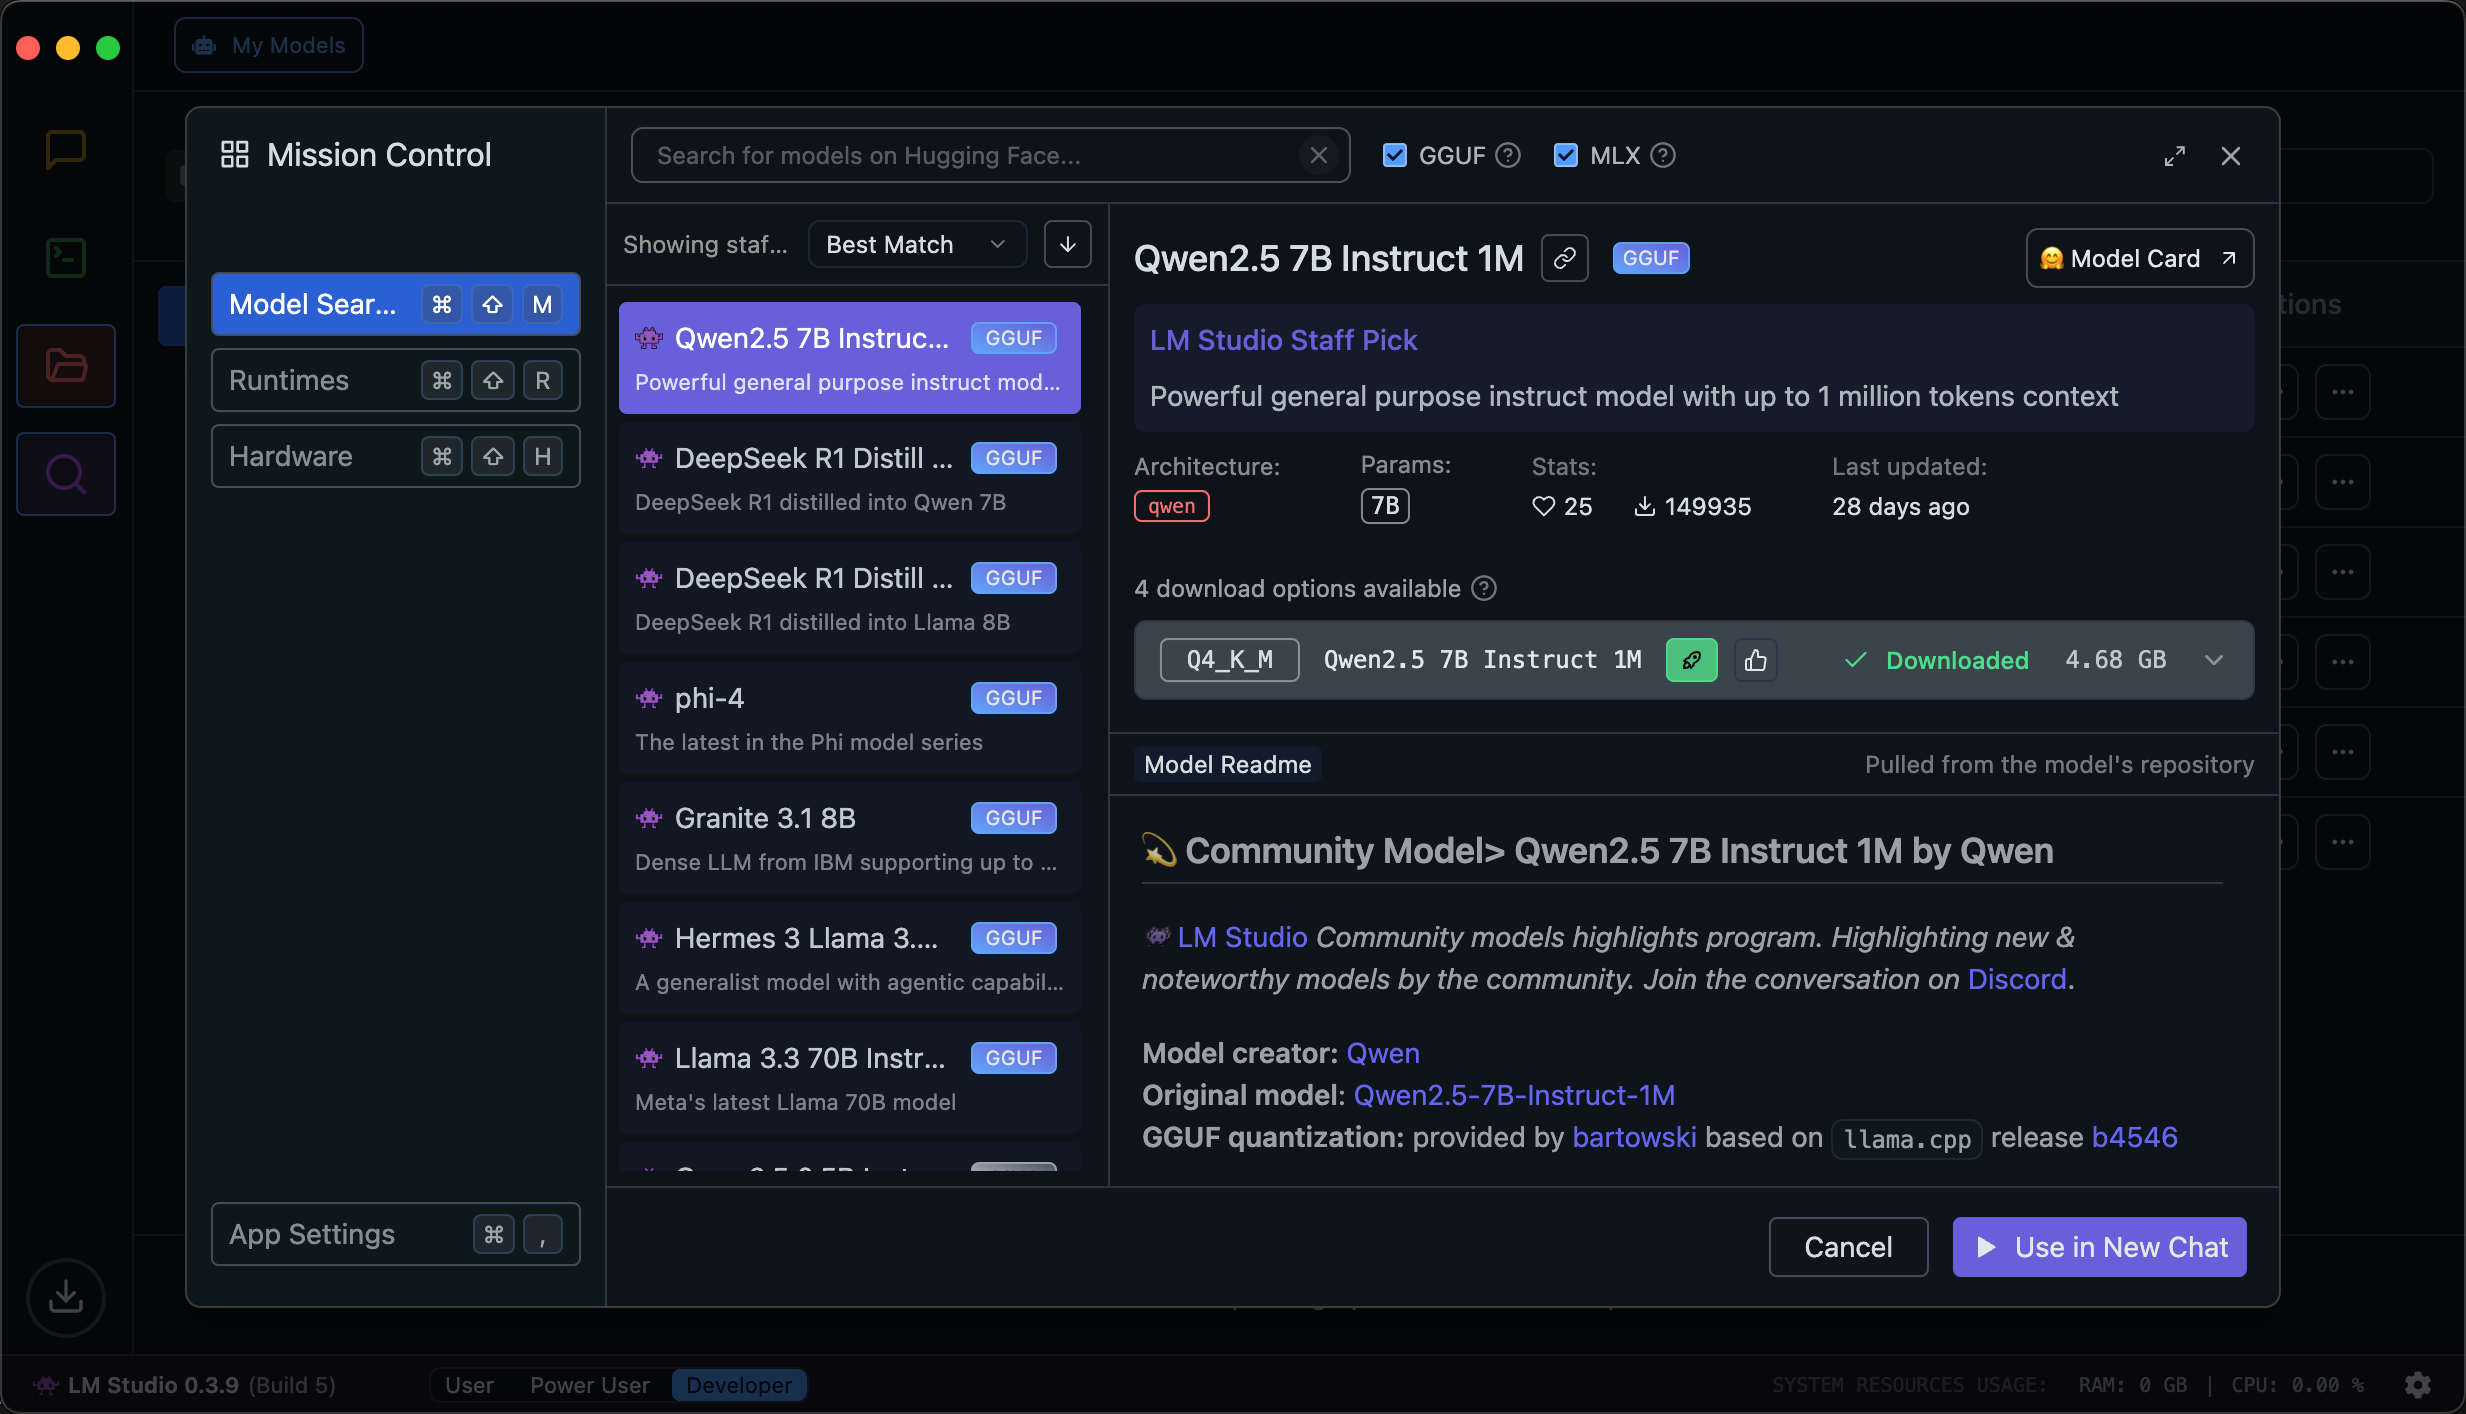Open the Hardware section
The width and height of the screenshot is (2466, 1414).
click(x=396, y=456)
